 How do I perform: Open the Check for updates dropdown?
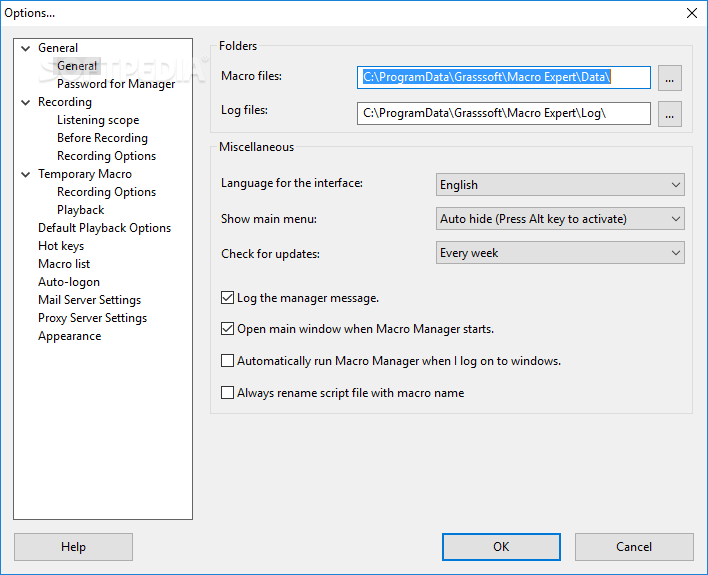click(x=560, y=253)
